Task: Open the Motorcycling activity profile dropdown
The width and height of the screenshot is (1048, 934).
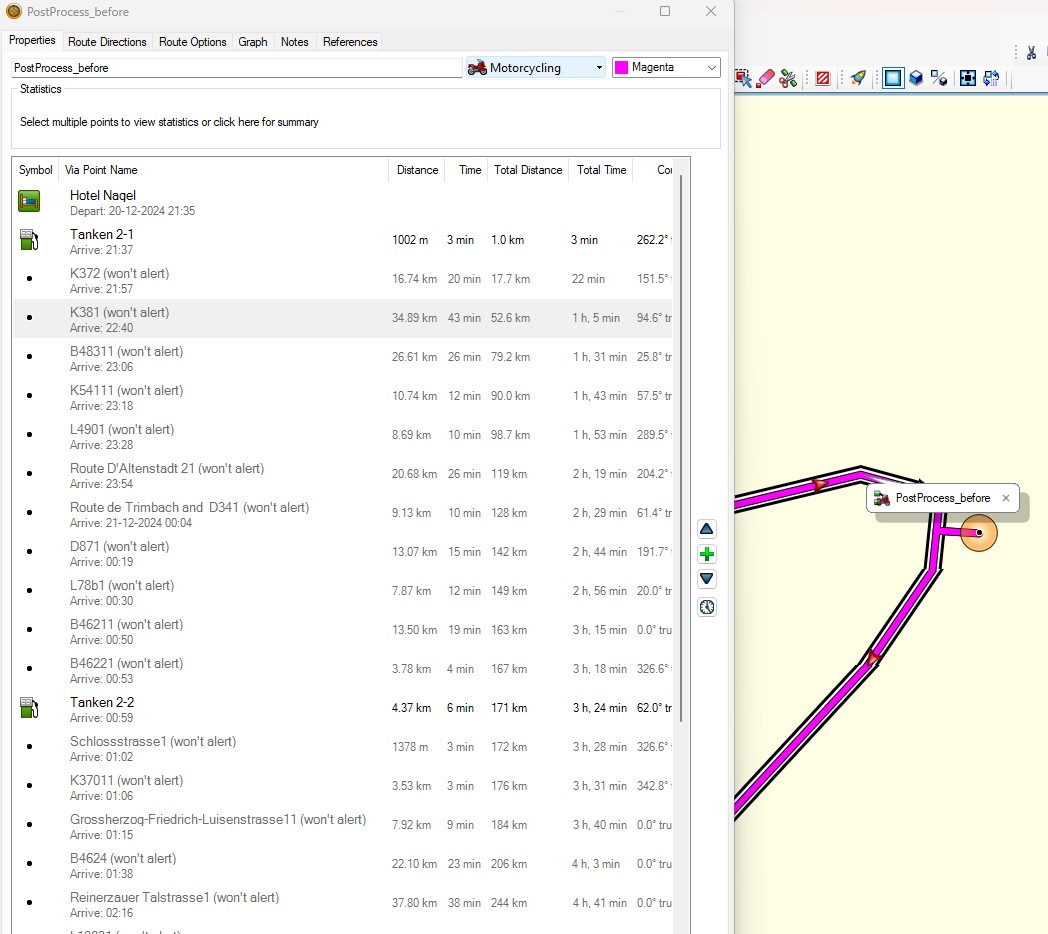Action: click(x=536, y=68)
